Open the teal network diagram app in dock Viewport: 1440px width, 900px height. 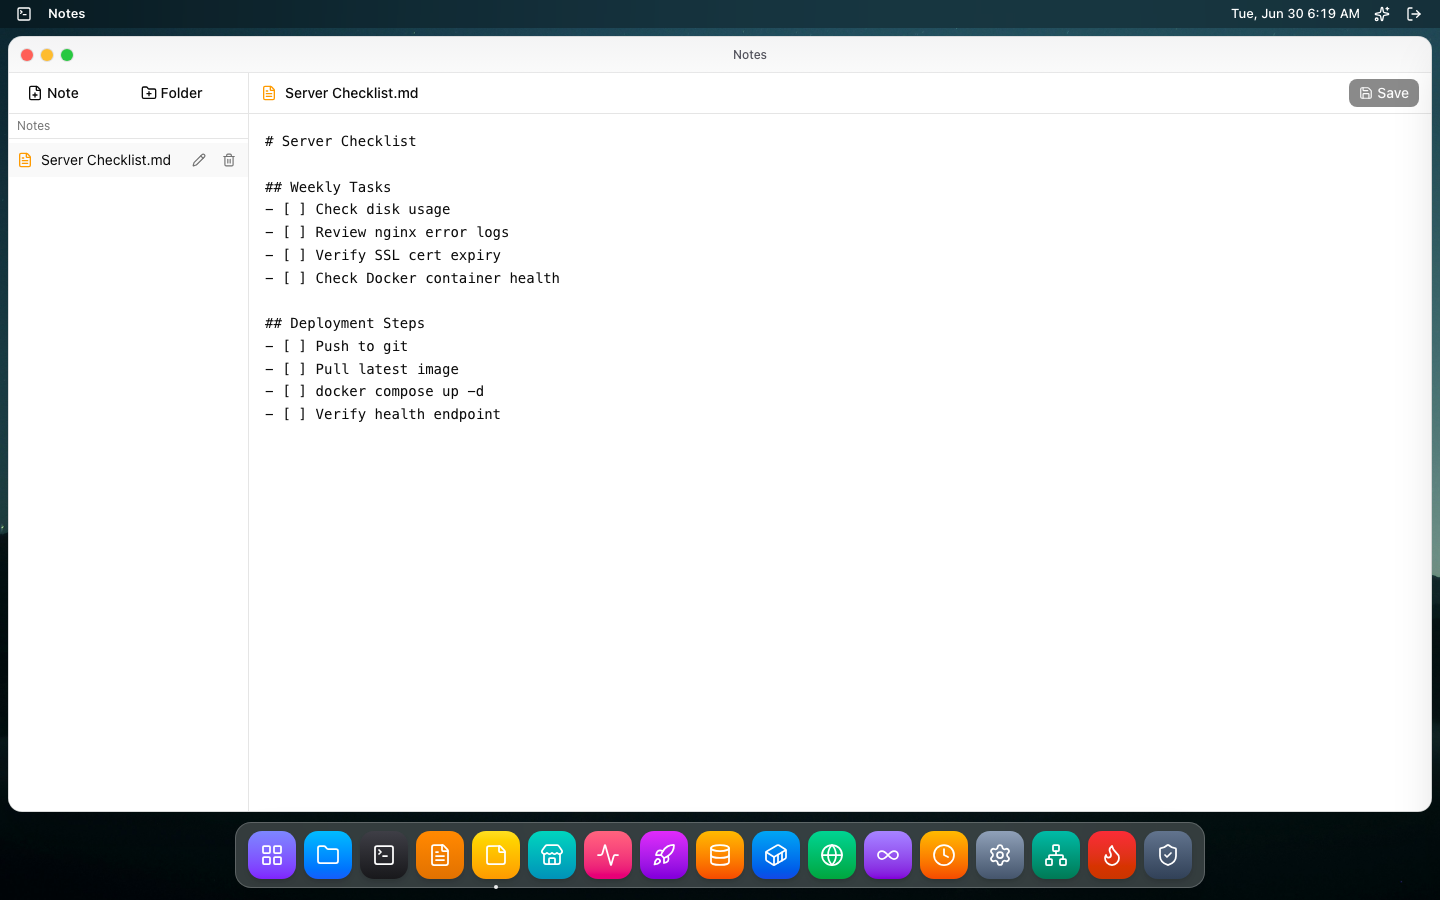click(x=1056, y=855)
